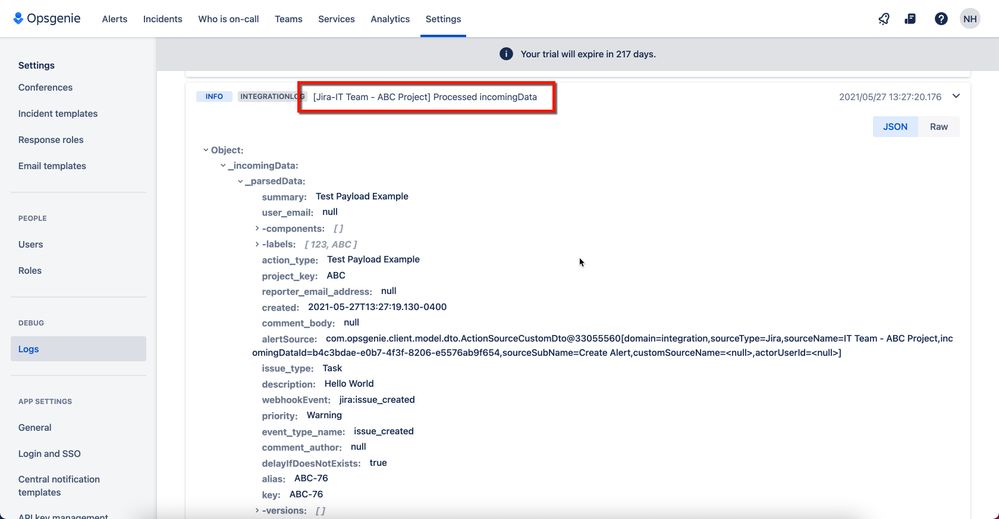Image resolution: width=999 pixels, height=519 pixels.
Task: Open General app settings
Action: coord(35,427)
